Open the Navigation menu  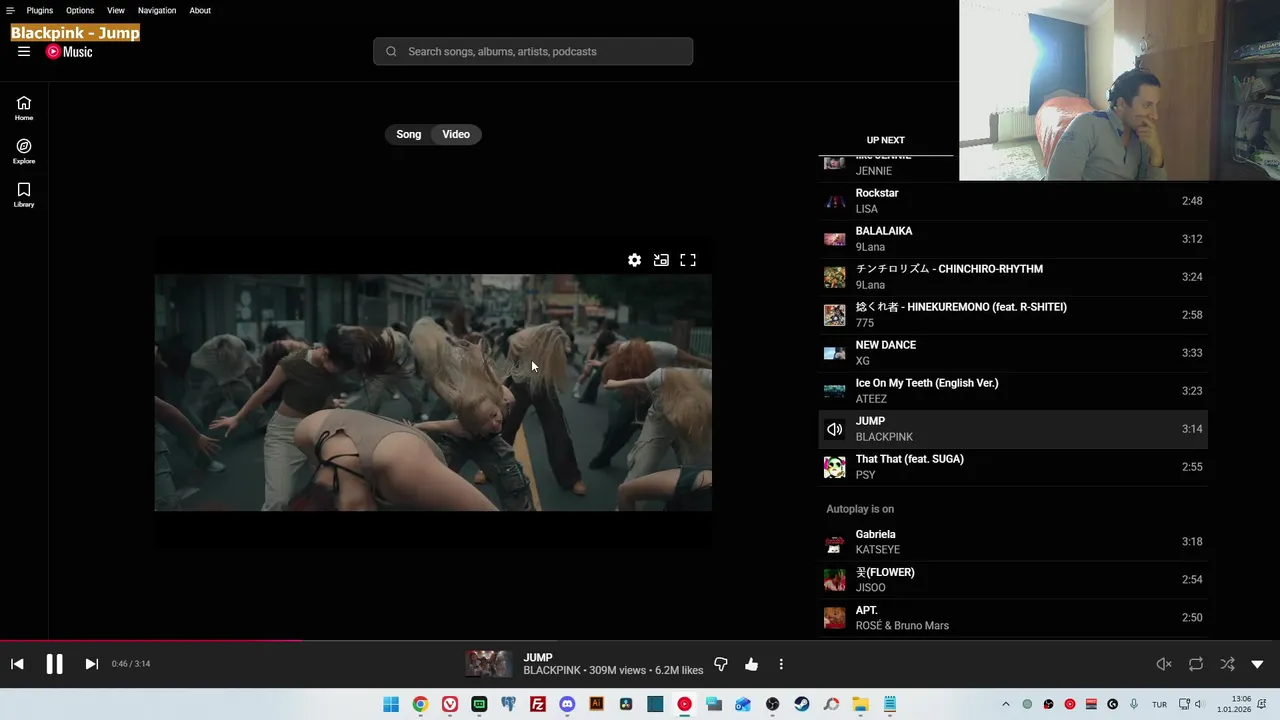pos(157,10)
